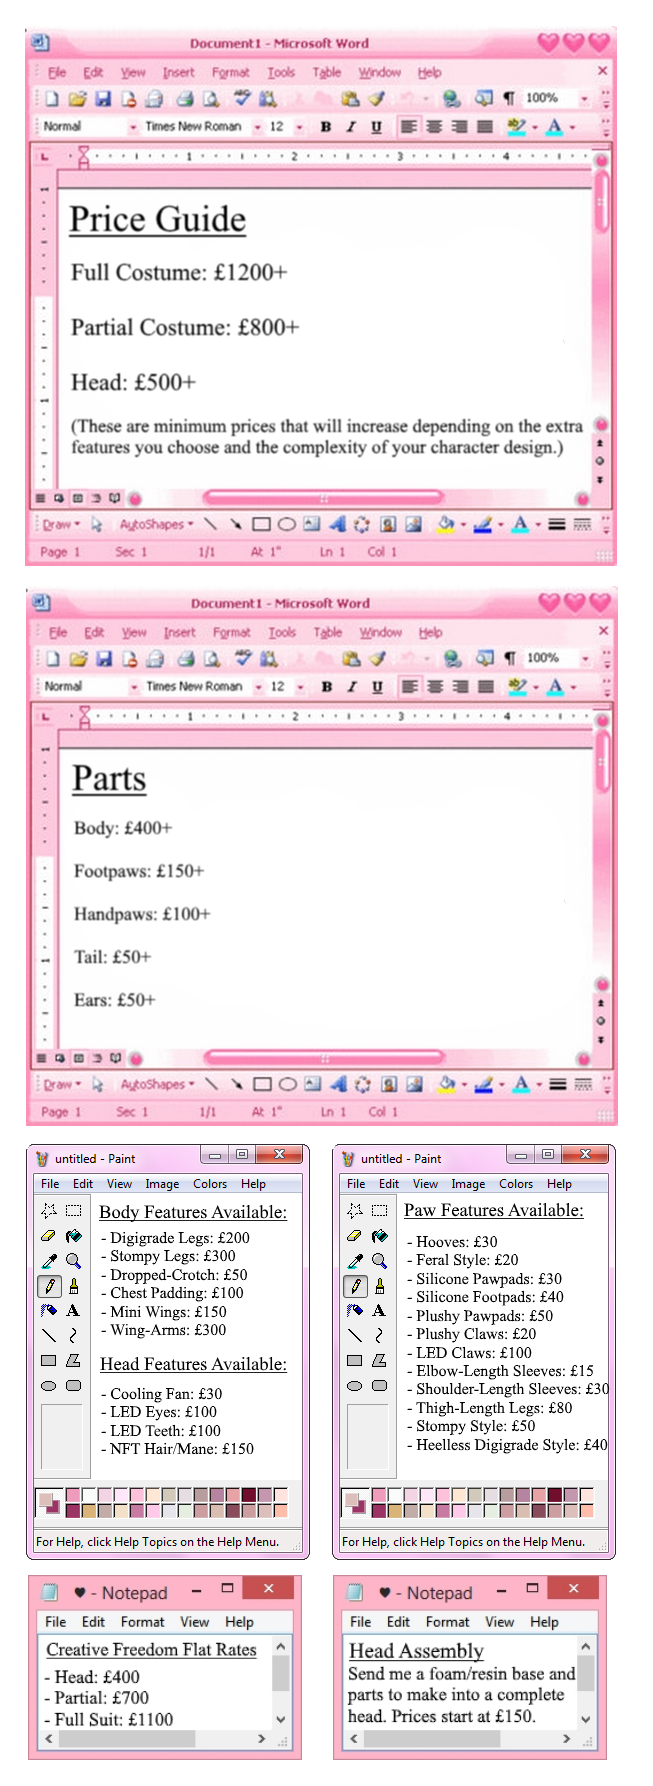Open Normal style dropdown in Price Guide window
The image size is (653, 1786).
[133, 127]
